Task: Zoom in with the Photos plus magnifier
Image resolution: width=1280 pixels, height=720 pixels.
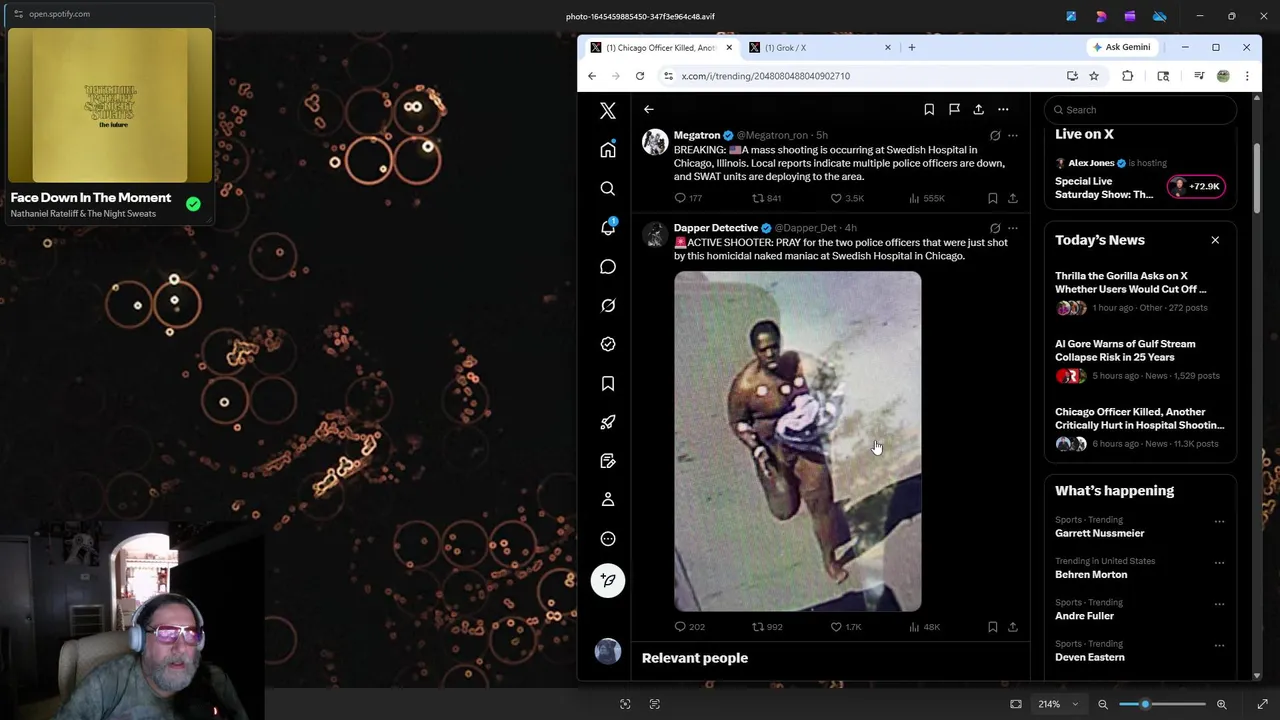Action: 1221,704
